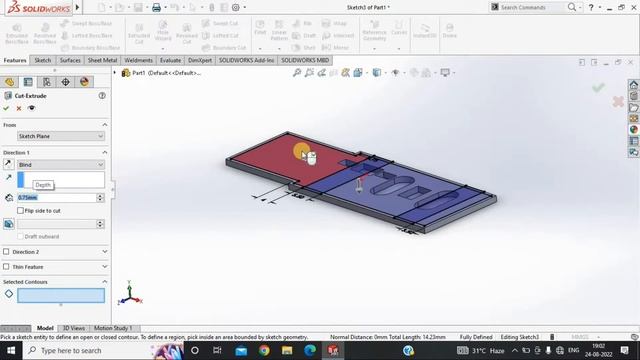
Task: Collapse the Direction 1 section chevron
Action: [104, 152]
